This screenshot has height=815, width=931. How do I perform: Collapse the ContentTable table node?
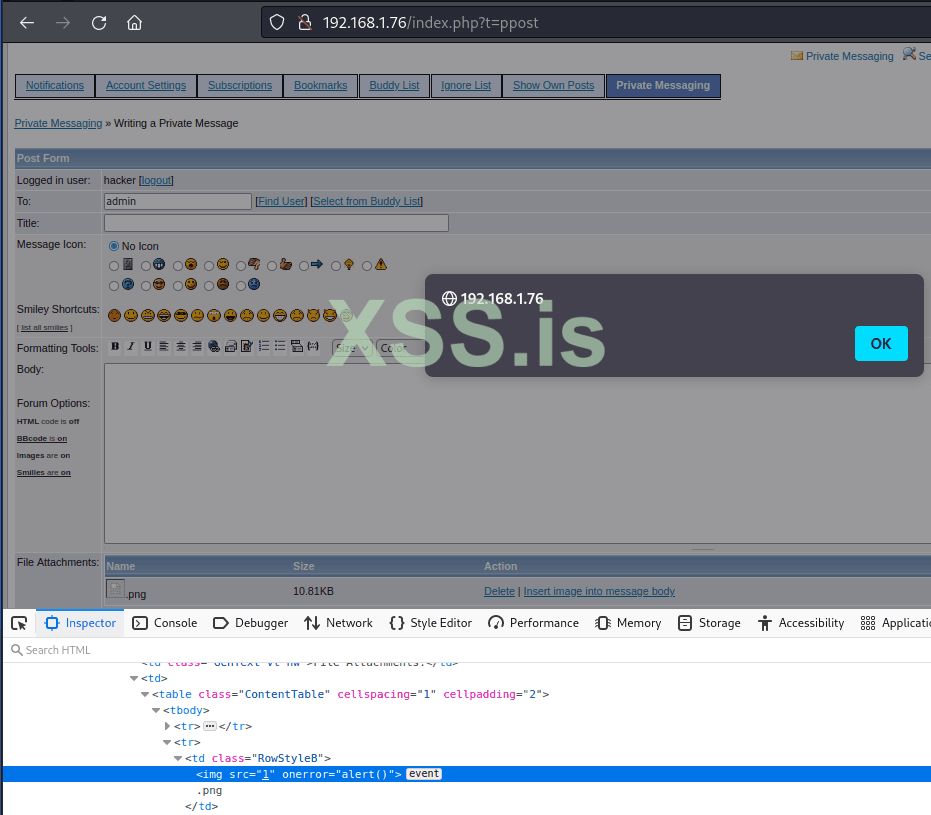145,694
